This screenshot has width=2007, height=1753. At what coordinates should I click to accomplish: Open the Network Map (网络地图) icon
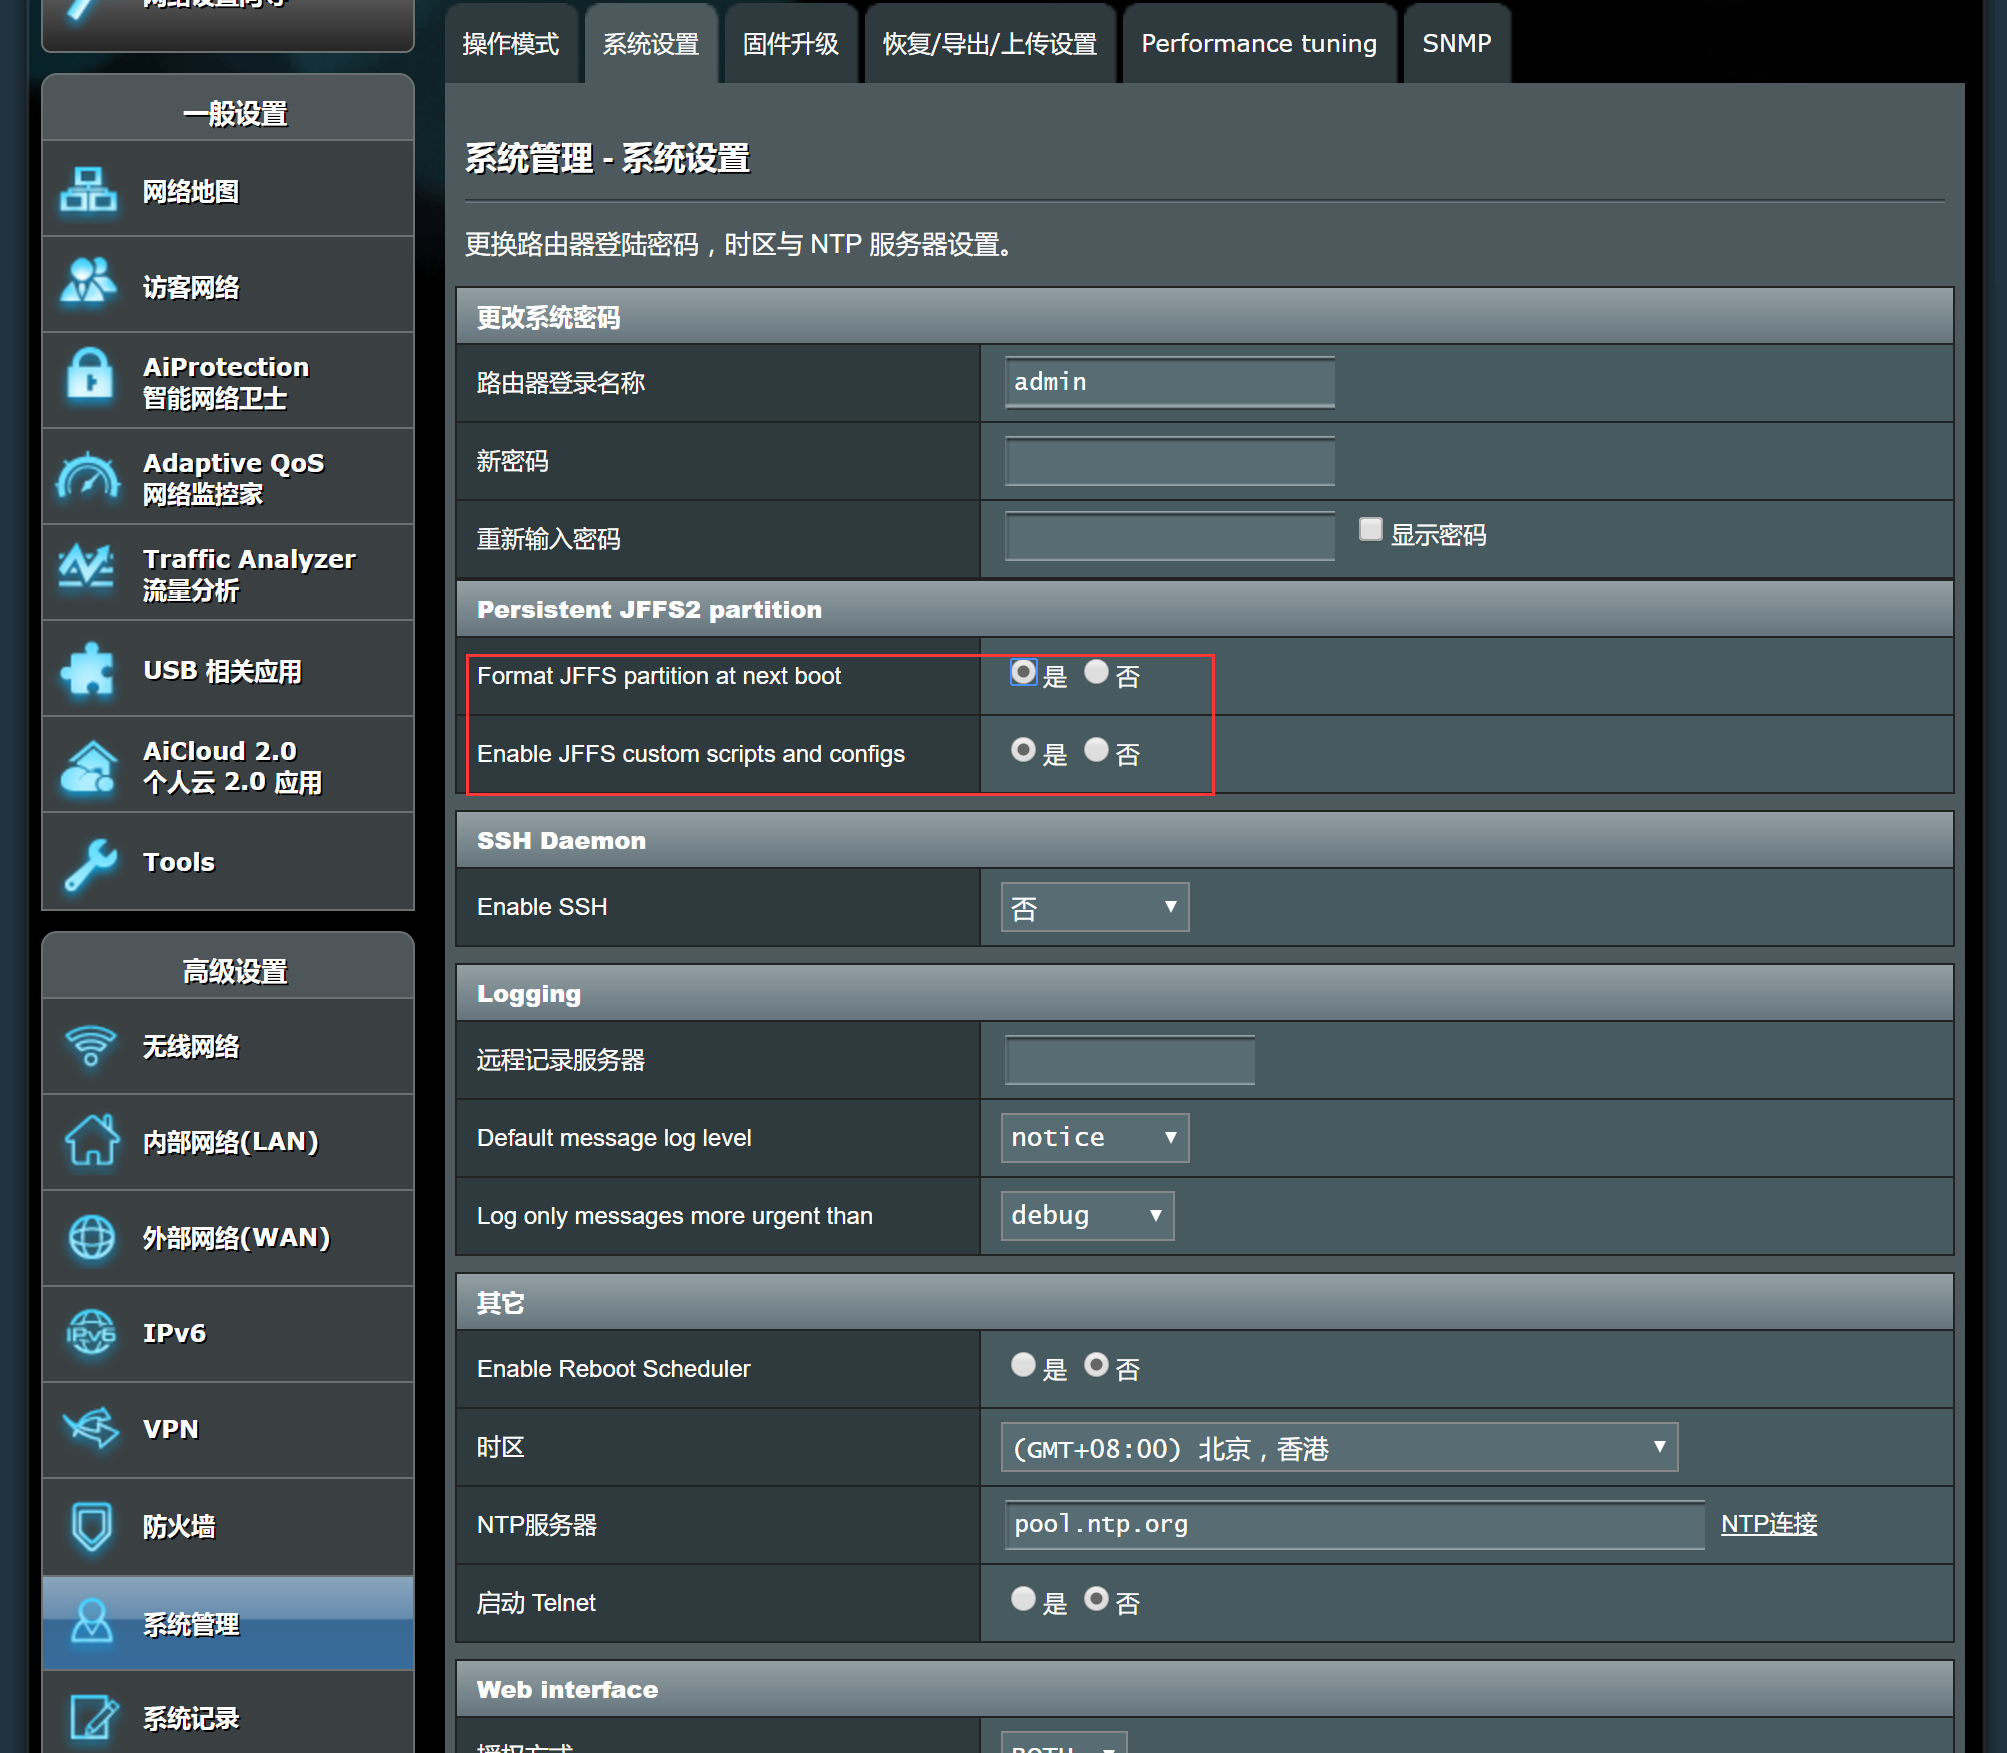(x=88, y=190)
